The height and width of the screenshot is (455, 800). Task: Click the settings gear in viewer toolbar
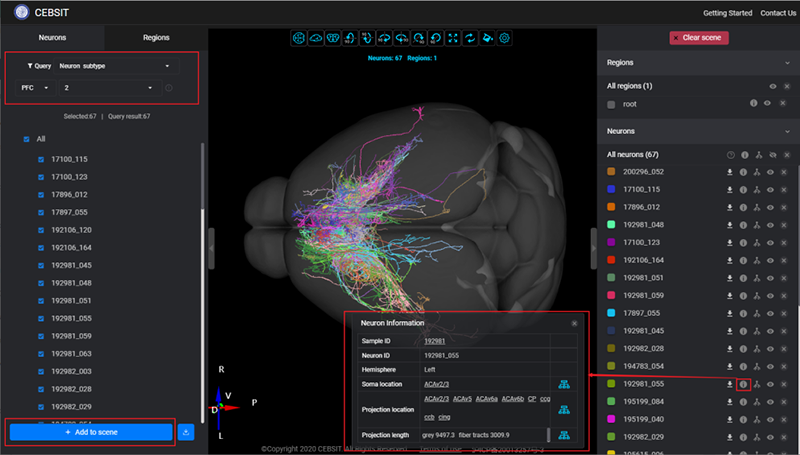tap(505, 38)
